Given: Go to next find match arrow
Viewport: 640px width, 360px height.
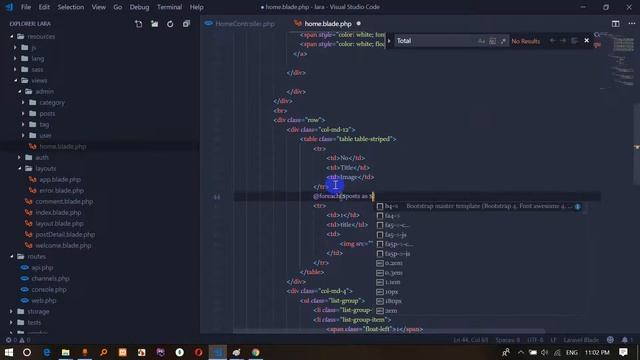Looking at the screenshot, I should pos(563,40).
